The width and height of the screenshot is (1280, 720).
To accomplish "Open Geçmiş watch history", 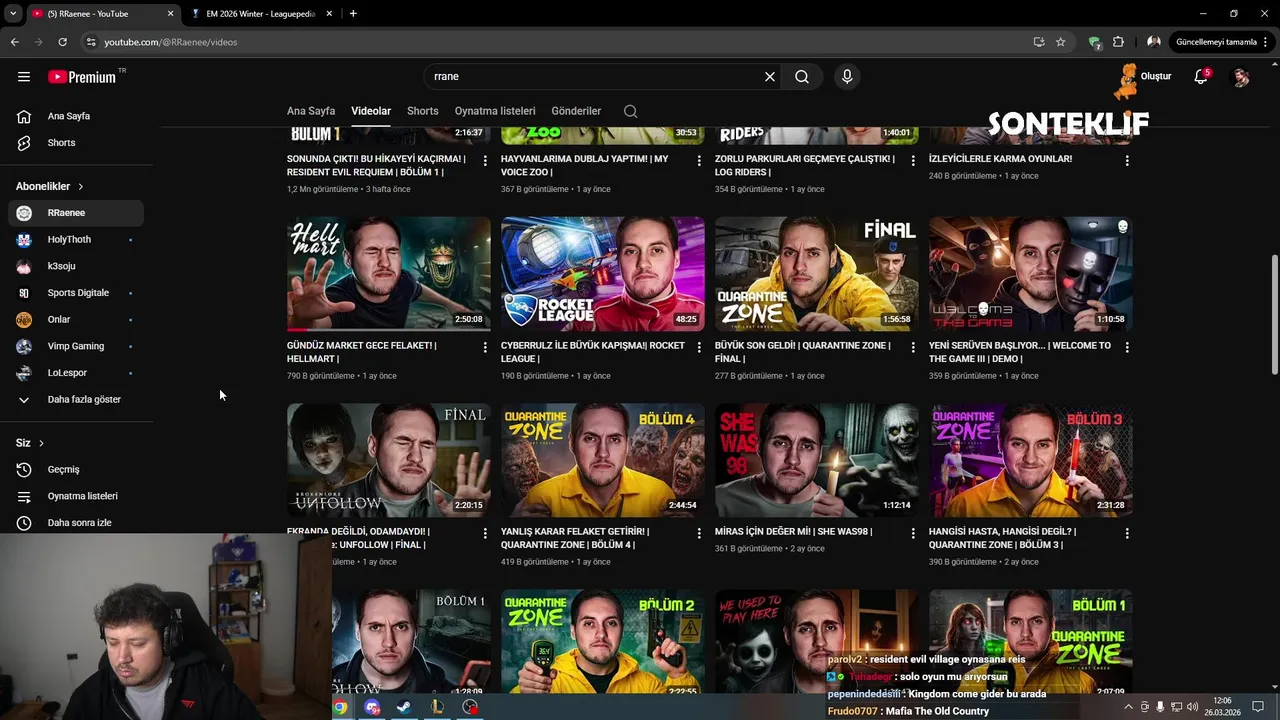I will [x=76, y=469].
